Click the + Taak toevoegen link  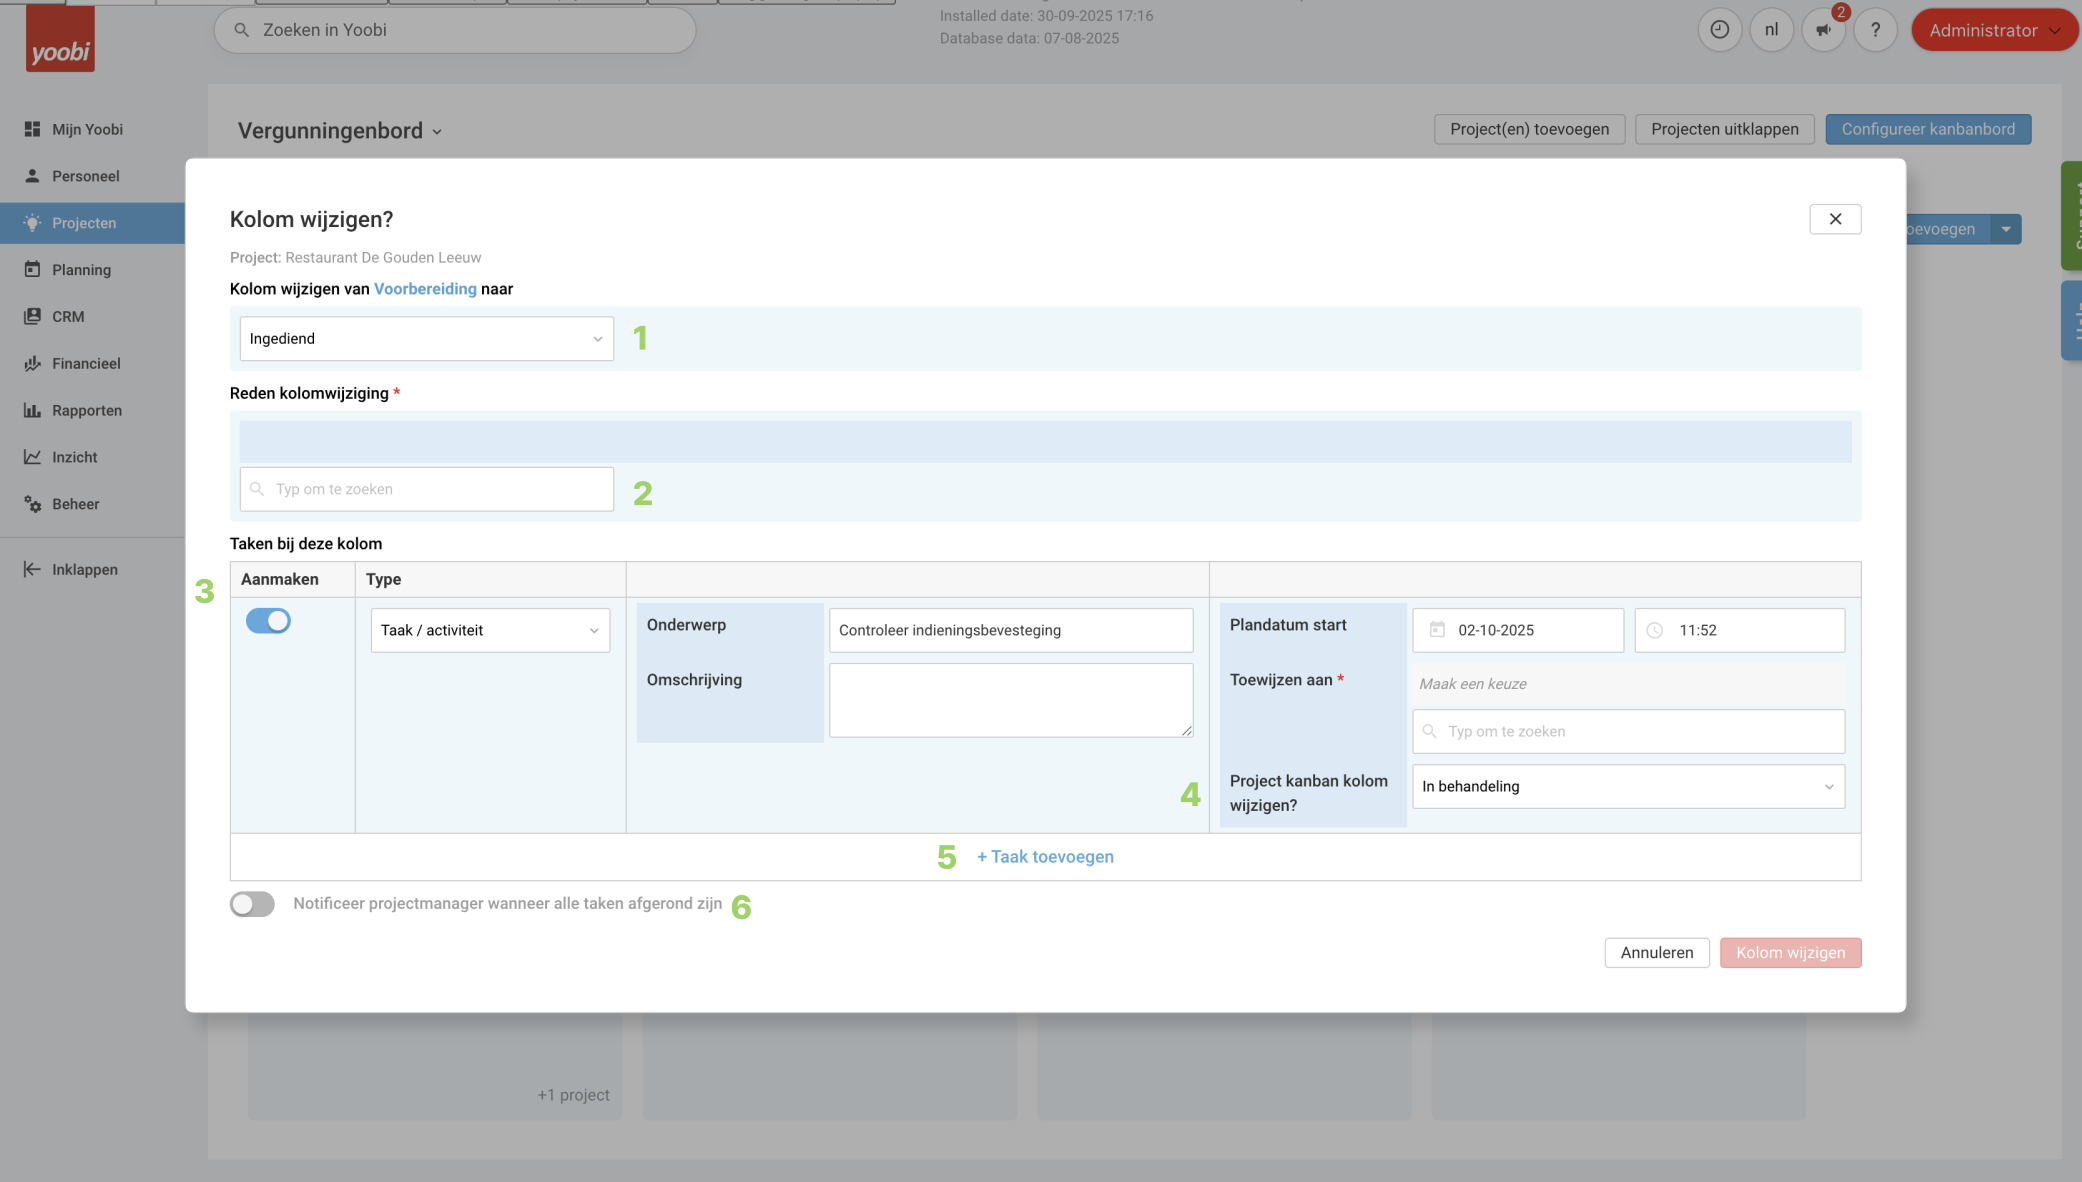click(1045, 857)
